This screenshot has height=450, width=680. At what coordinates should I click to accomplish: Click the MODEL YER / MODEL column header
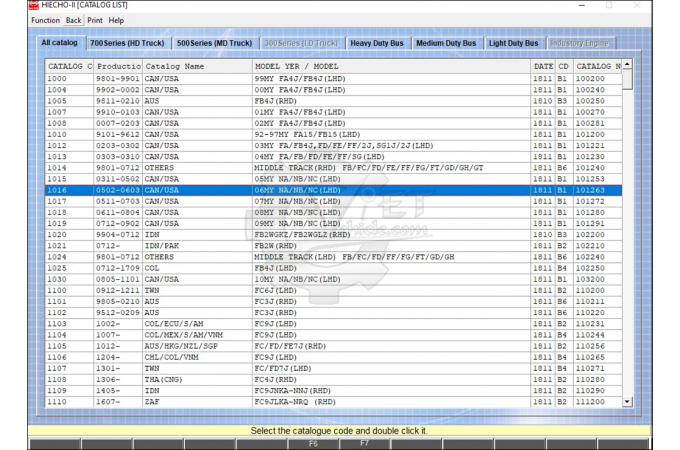coord(392,66)
